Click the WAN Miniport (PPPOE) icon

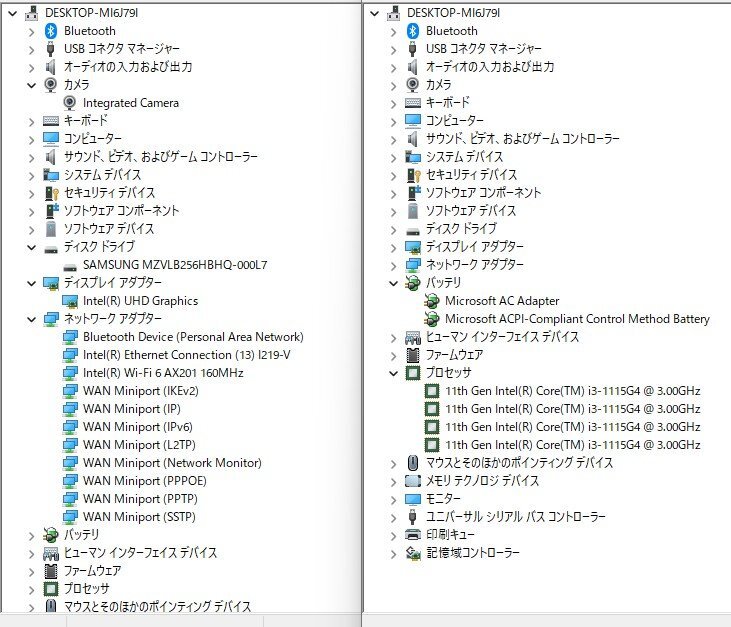(70, 481)
